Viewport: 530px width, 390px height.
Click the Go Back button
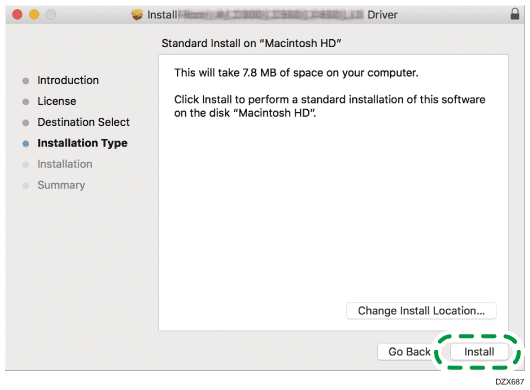click(x=409, y=352)
